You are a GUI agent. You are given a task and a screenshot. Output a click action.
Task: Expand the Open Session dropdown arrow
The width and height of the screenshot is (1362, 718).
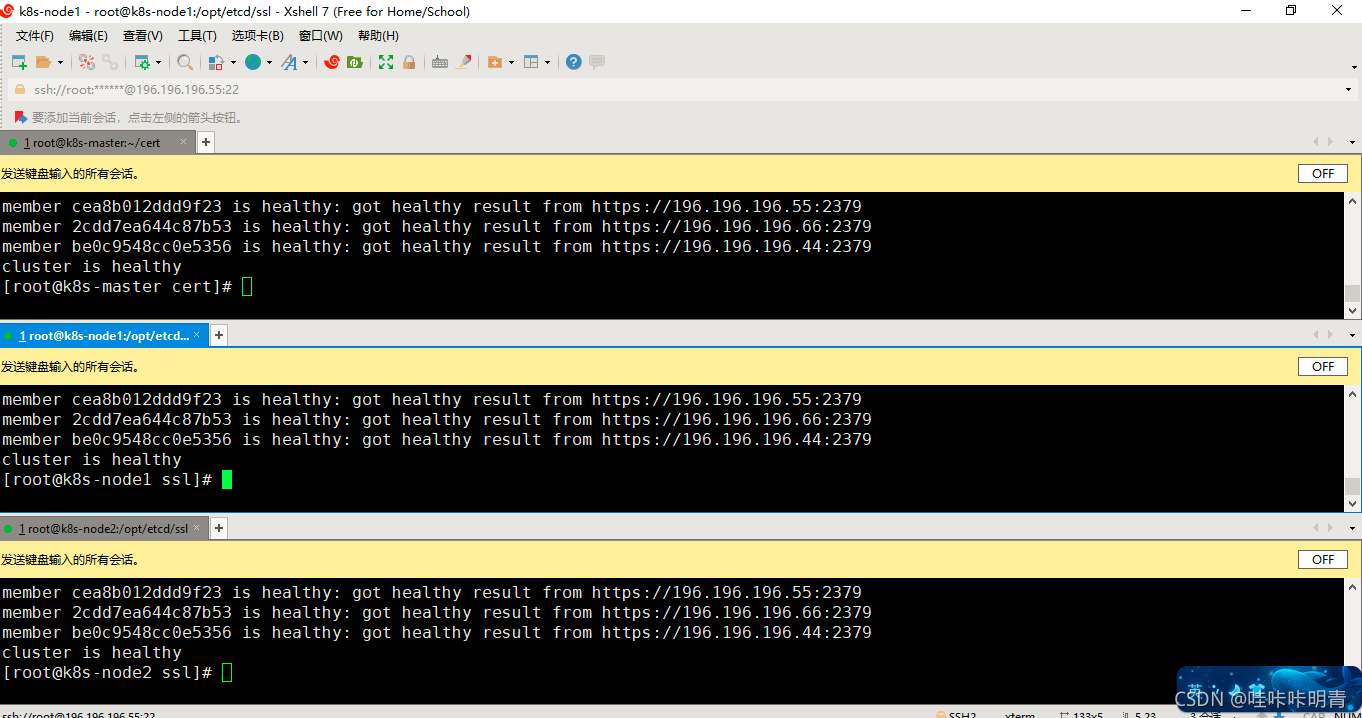tap(60, 62)
